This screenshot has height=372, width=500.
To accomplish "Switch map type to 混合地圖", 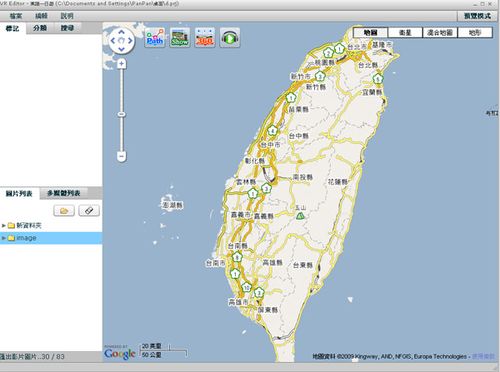I will [x=440, y=32].
